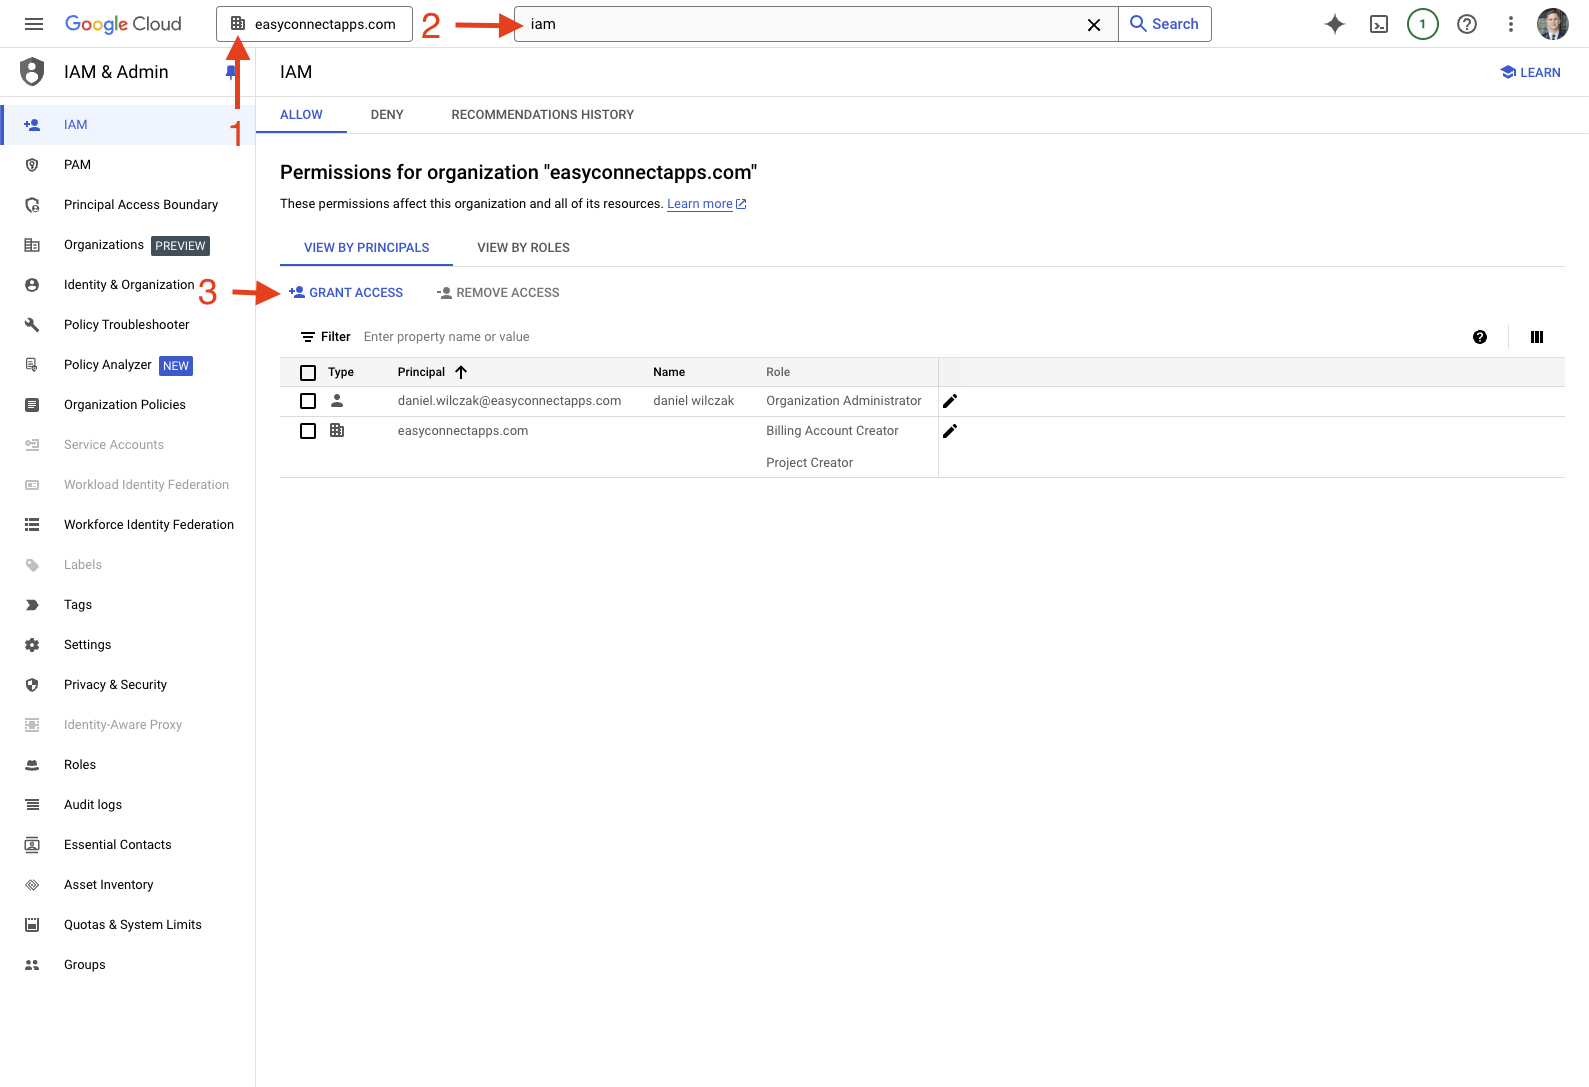Click the Workforce Identity Federation icon
The height and width of the screenshot is (1087, 1589).
pyautogui.click(x=32, y=525)
